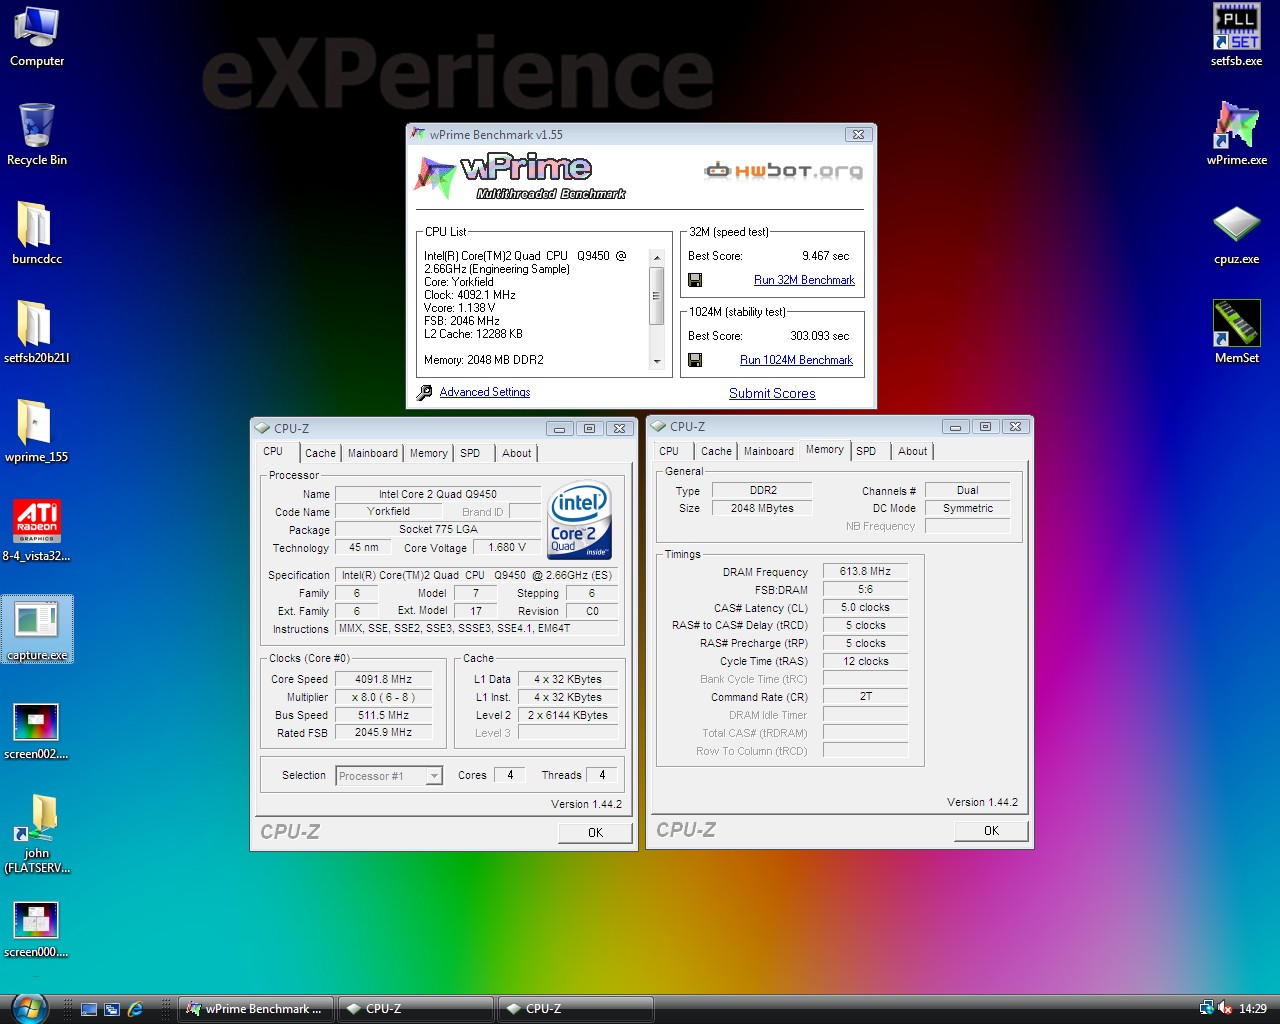
Task: Select the ATI Radeon 8-4_vista32 installer icon
Action: (x=37, y=530)
